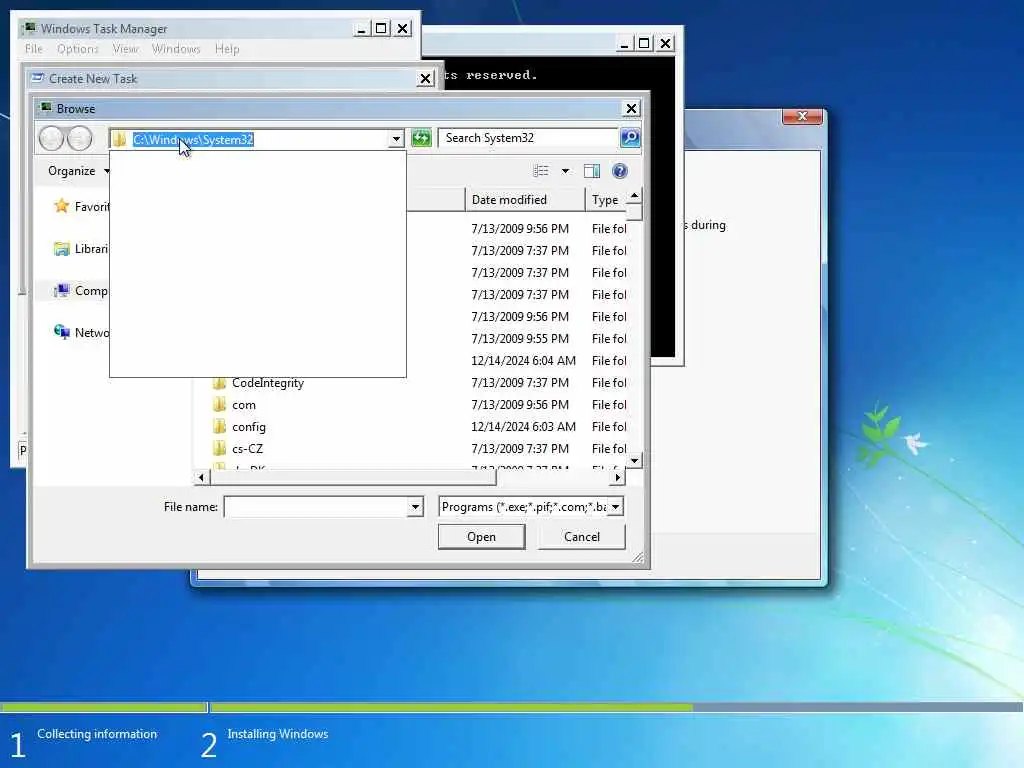Click the Installing Windows progress bar
The image size is (1024, 768).
tap(616, 707)
